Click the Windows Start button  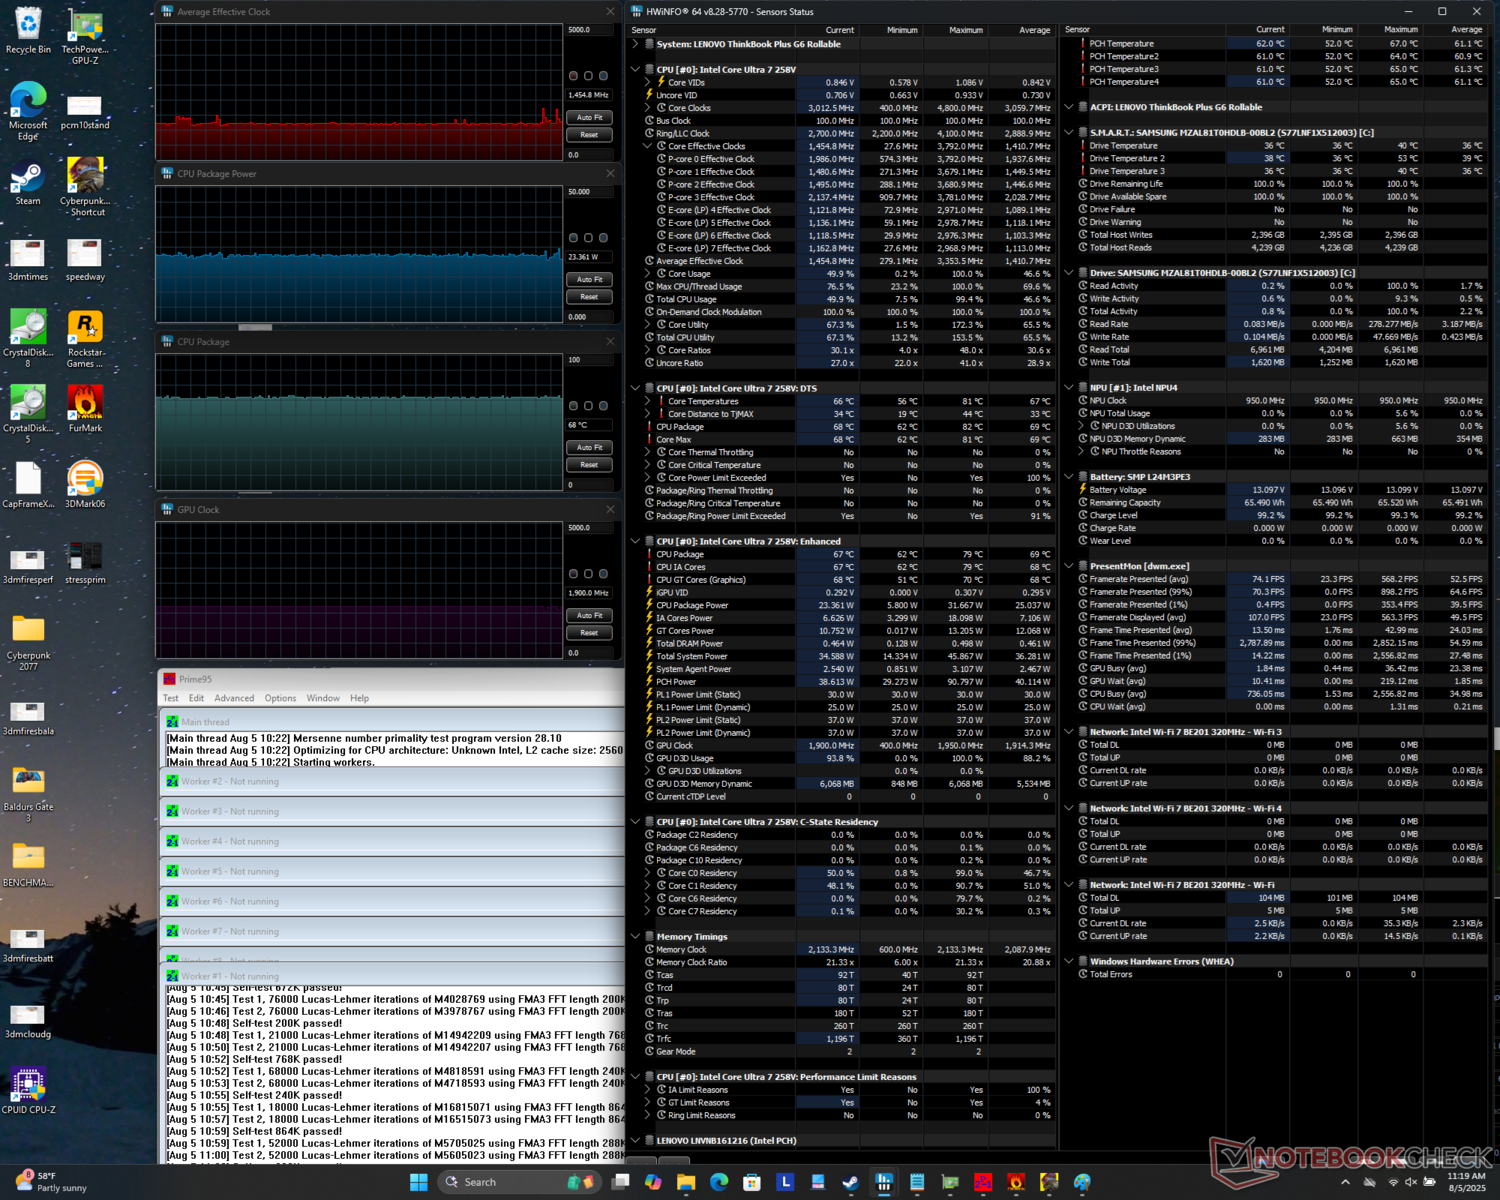419,1182
